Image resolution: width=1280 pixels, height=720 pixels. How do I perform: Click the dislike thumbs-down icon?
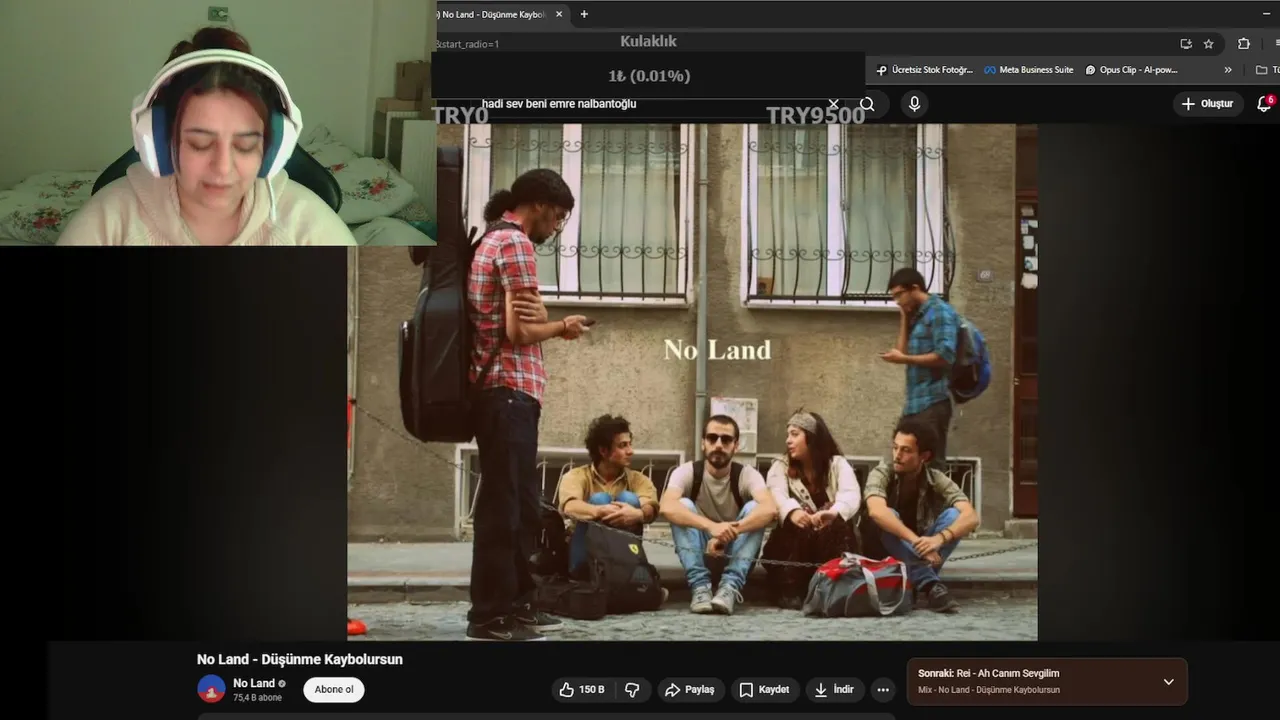pyautogui.click(x=632, y=689)
